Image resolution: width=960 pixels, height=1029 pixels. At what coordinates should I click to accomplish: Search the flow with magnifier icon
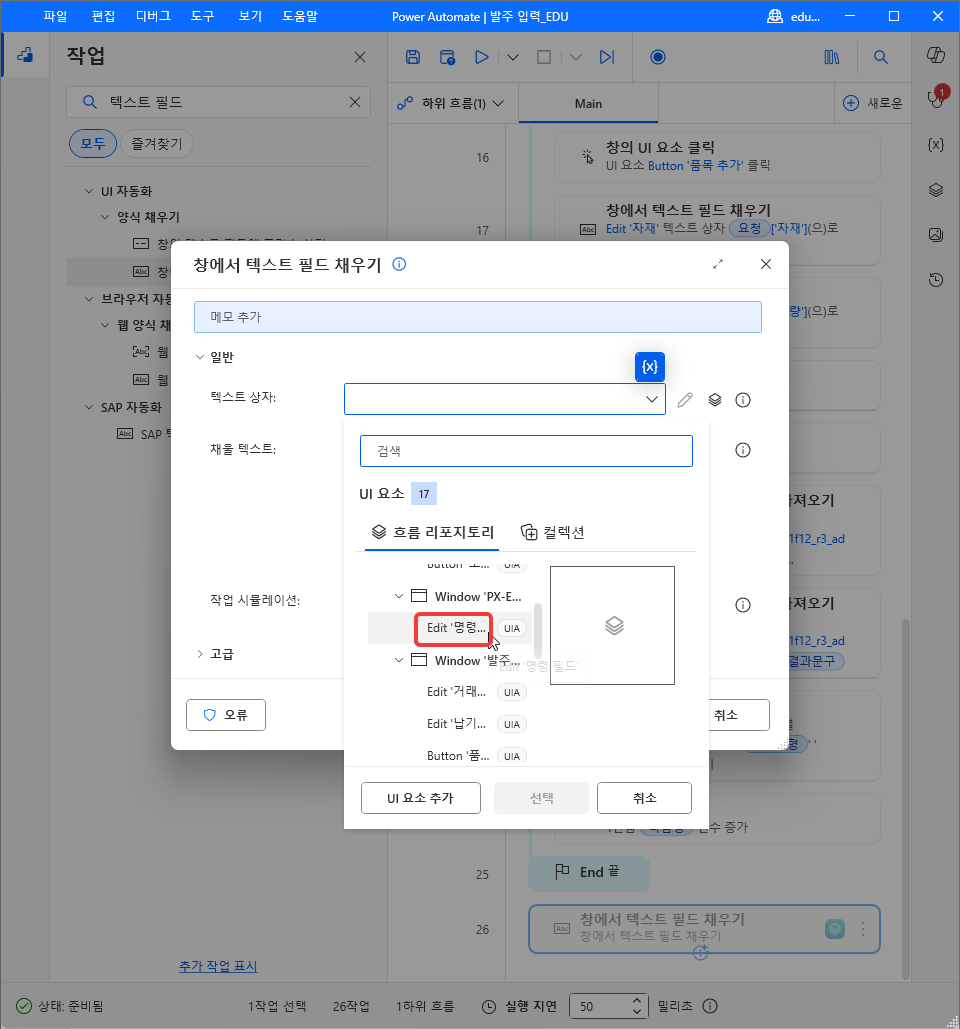(x=881, y=57)
